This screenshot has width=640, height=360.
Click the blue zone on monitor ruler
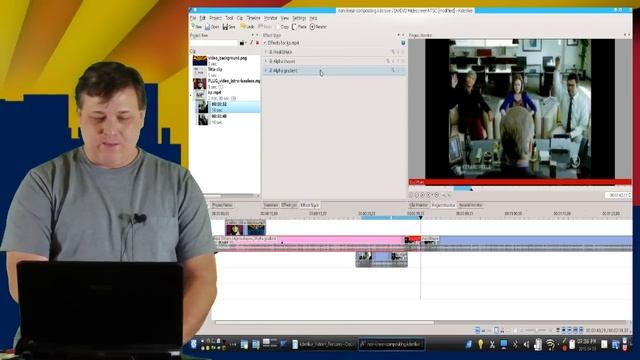click(x=462, y=189)
